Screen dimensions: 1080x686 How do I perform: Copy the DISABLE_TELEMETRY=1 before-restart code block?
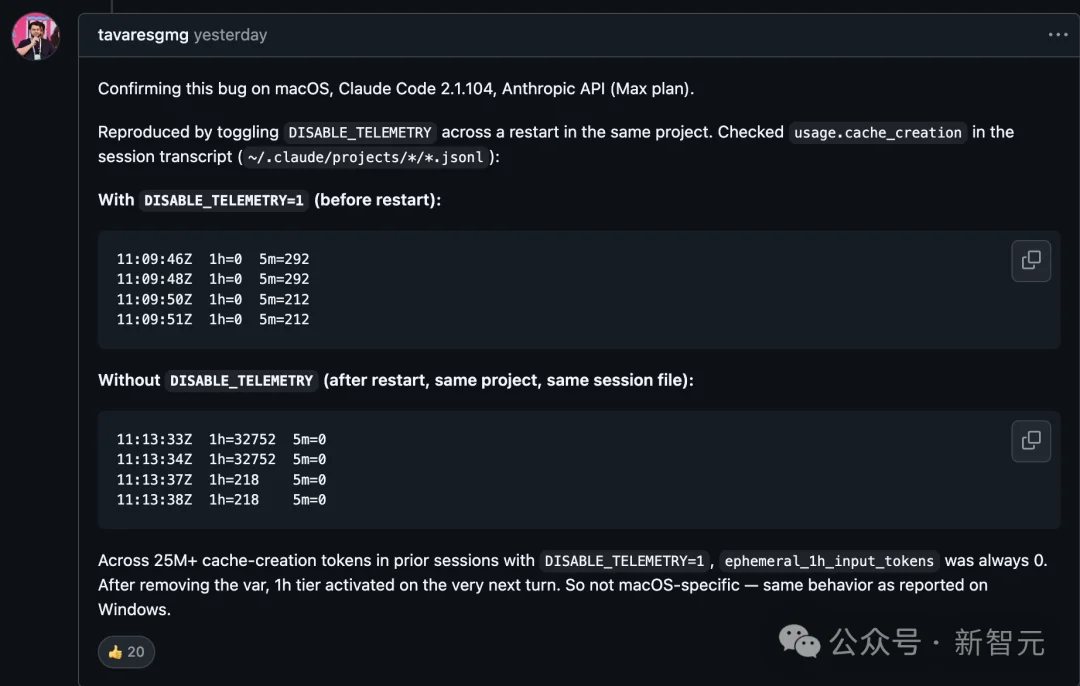coord(1031,261)
